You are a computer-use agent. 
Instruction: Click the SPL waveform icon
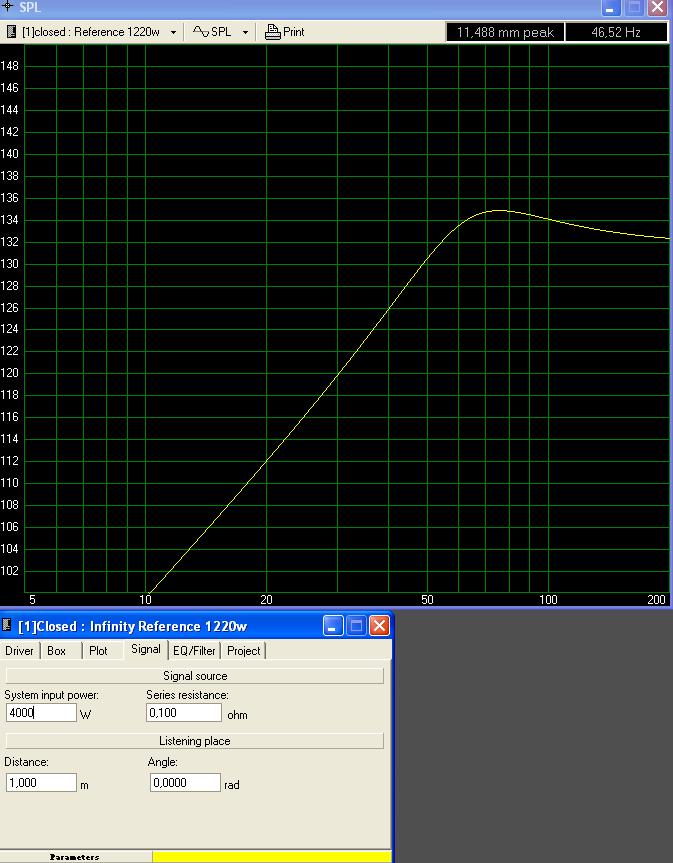201,32
